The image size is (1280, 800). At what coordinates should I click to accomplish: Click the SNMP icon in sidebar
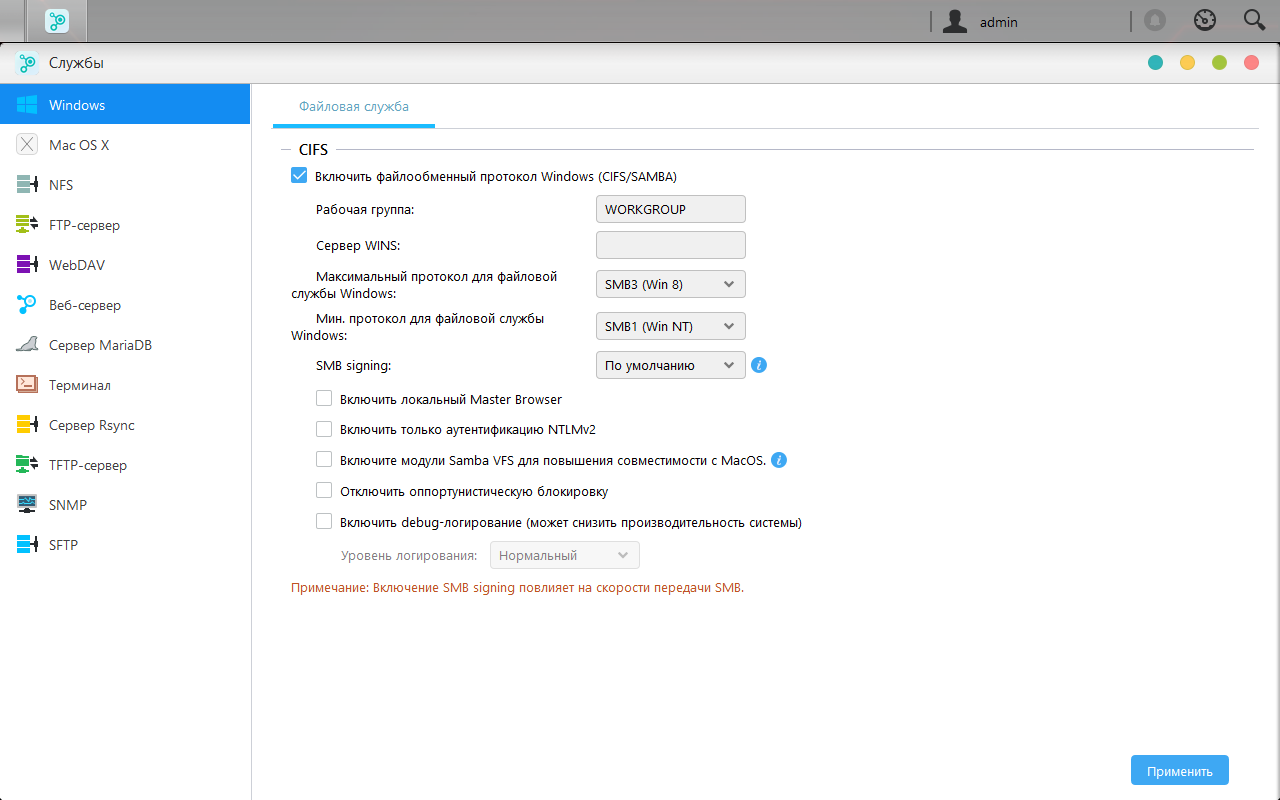pyautogui.click(x=27, y=505)
